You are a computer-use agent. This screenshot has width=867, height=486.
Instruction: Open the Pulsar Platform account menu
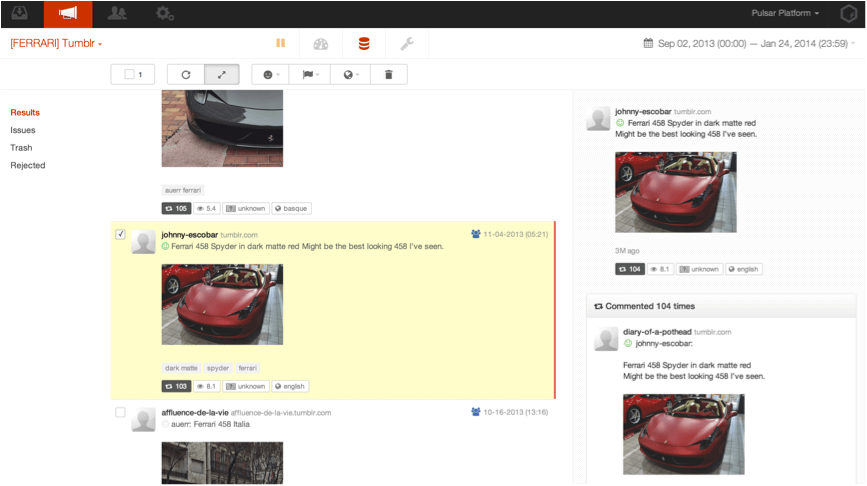click(x=786, y=14)
